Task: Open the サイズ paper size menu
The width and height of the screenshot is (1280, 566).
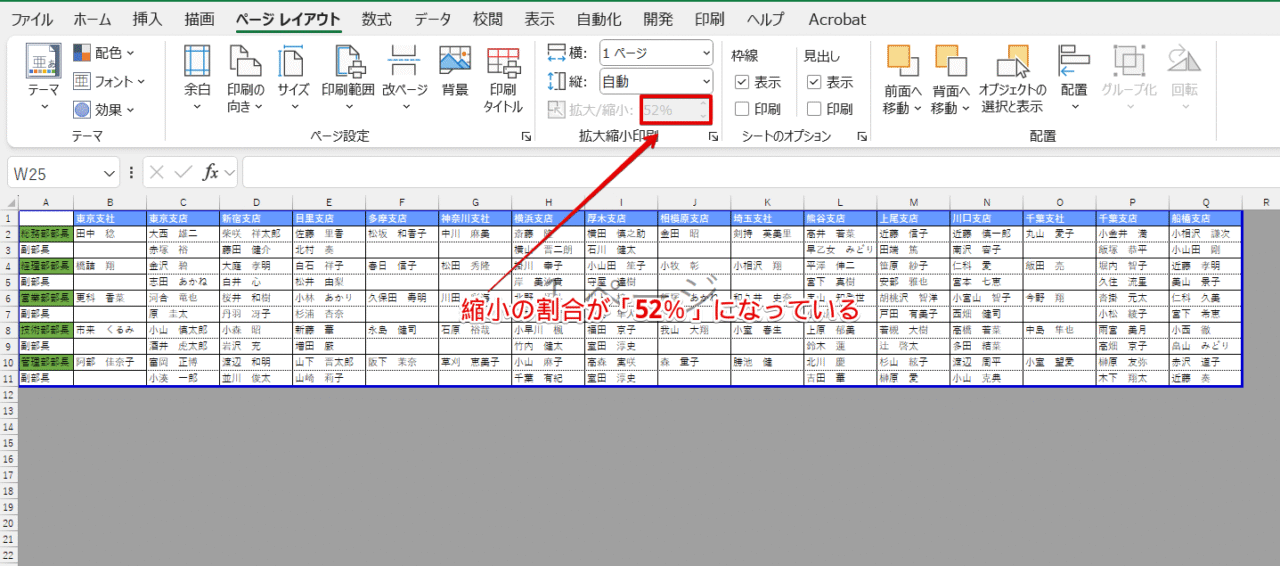Action: point(293,78)
